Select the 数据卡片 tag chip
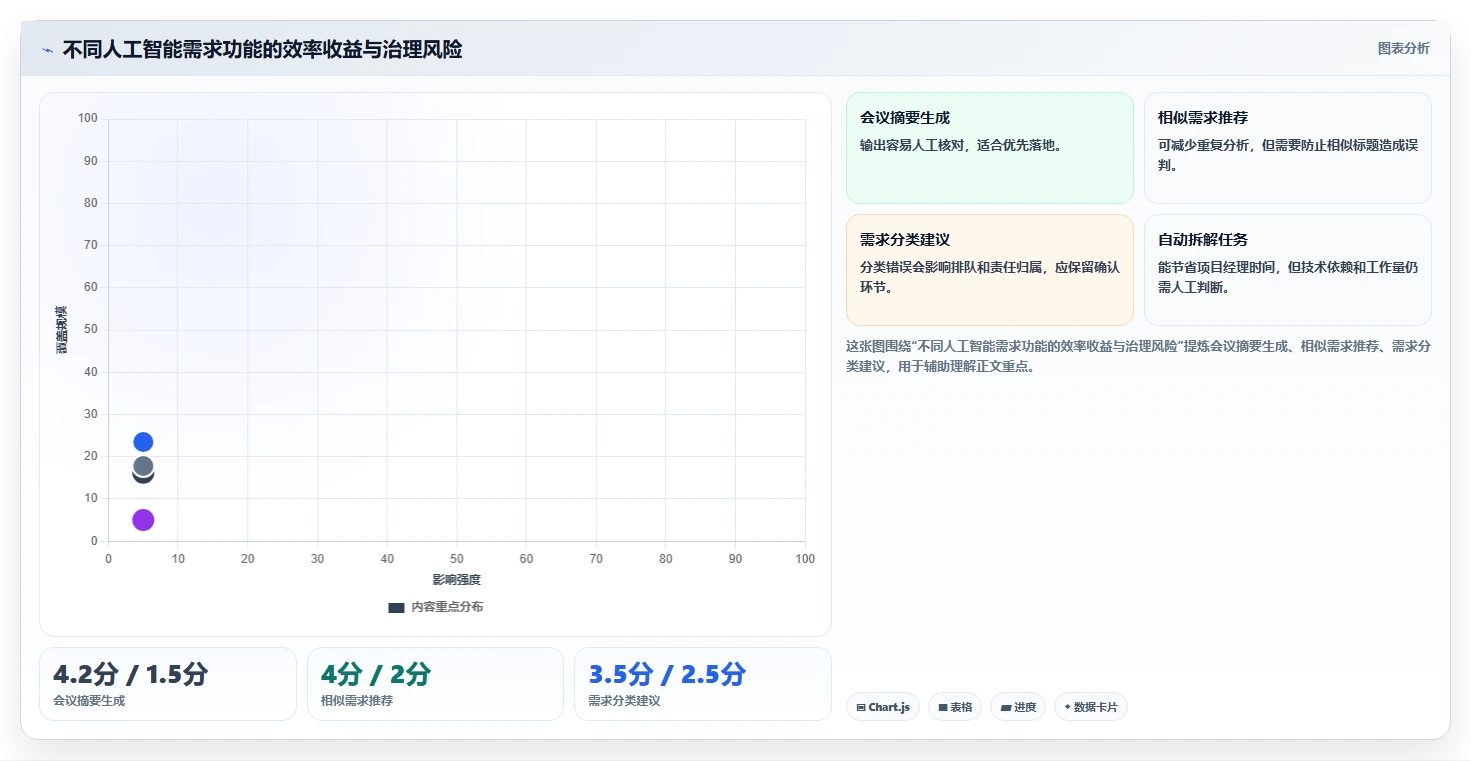 click(1090, 707)
